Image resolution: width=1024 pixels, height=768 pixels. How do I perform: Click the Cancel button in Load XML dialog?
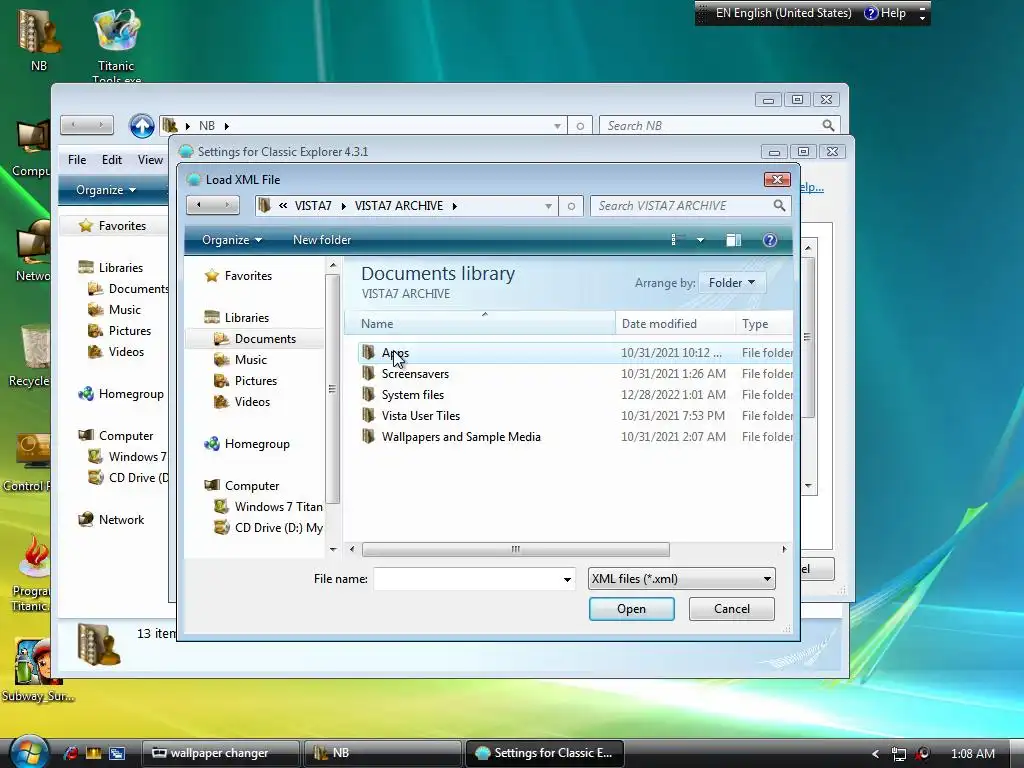pos(731,609)
